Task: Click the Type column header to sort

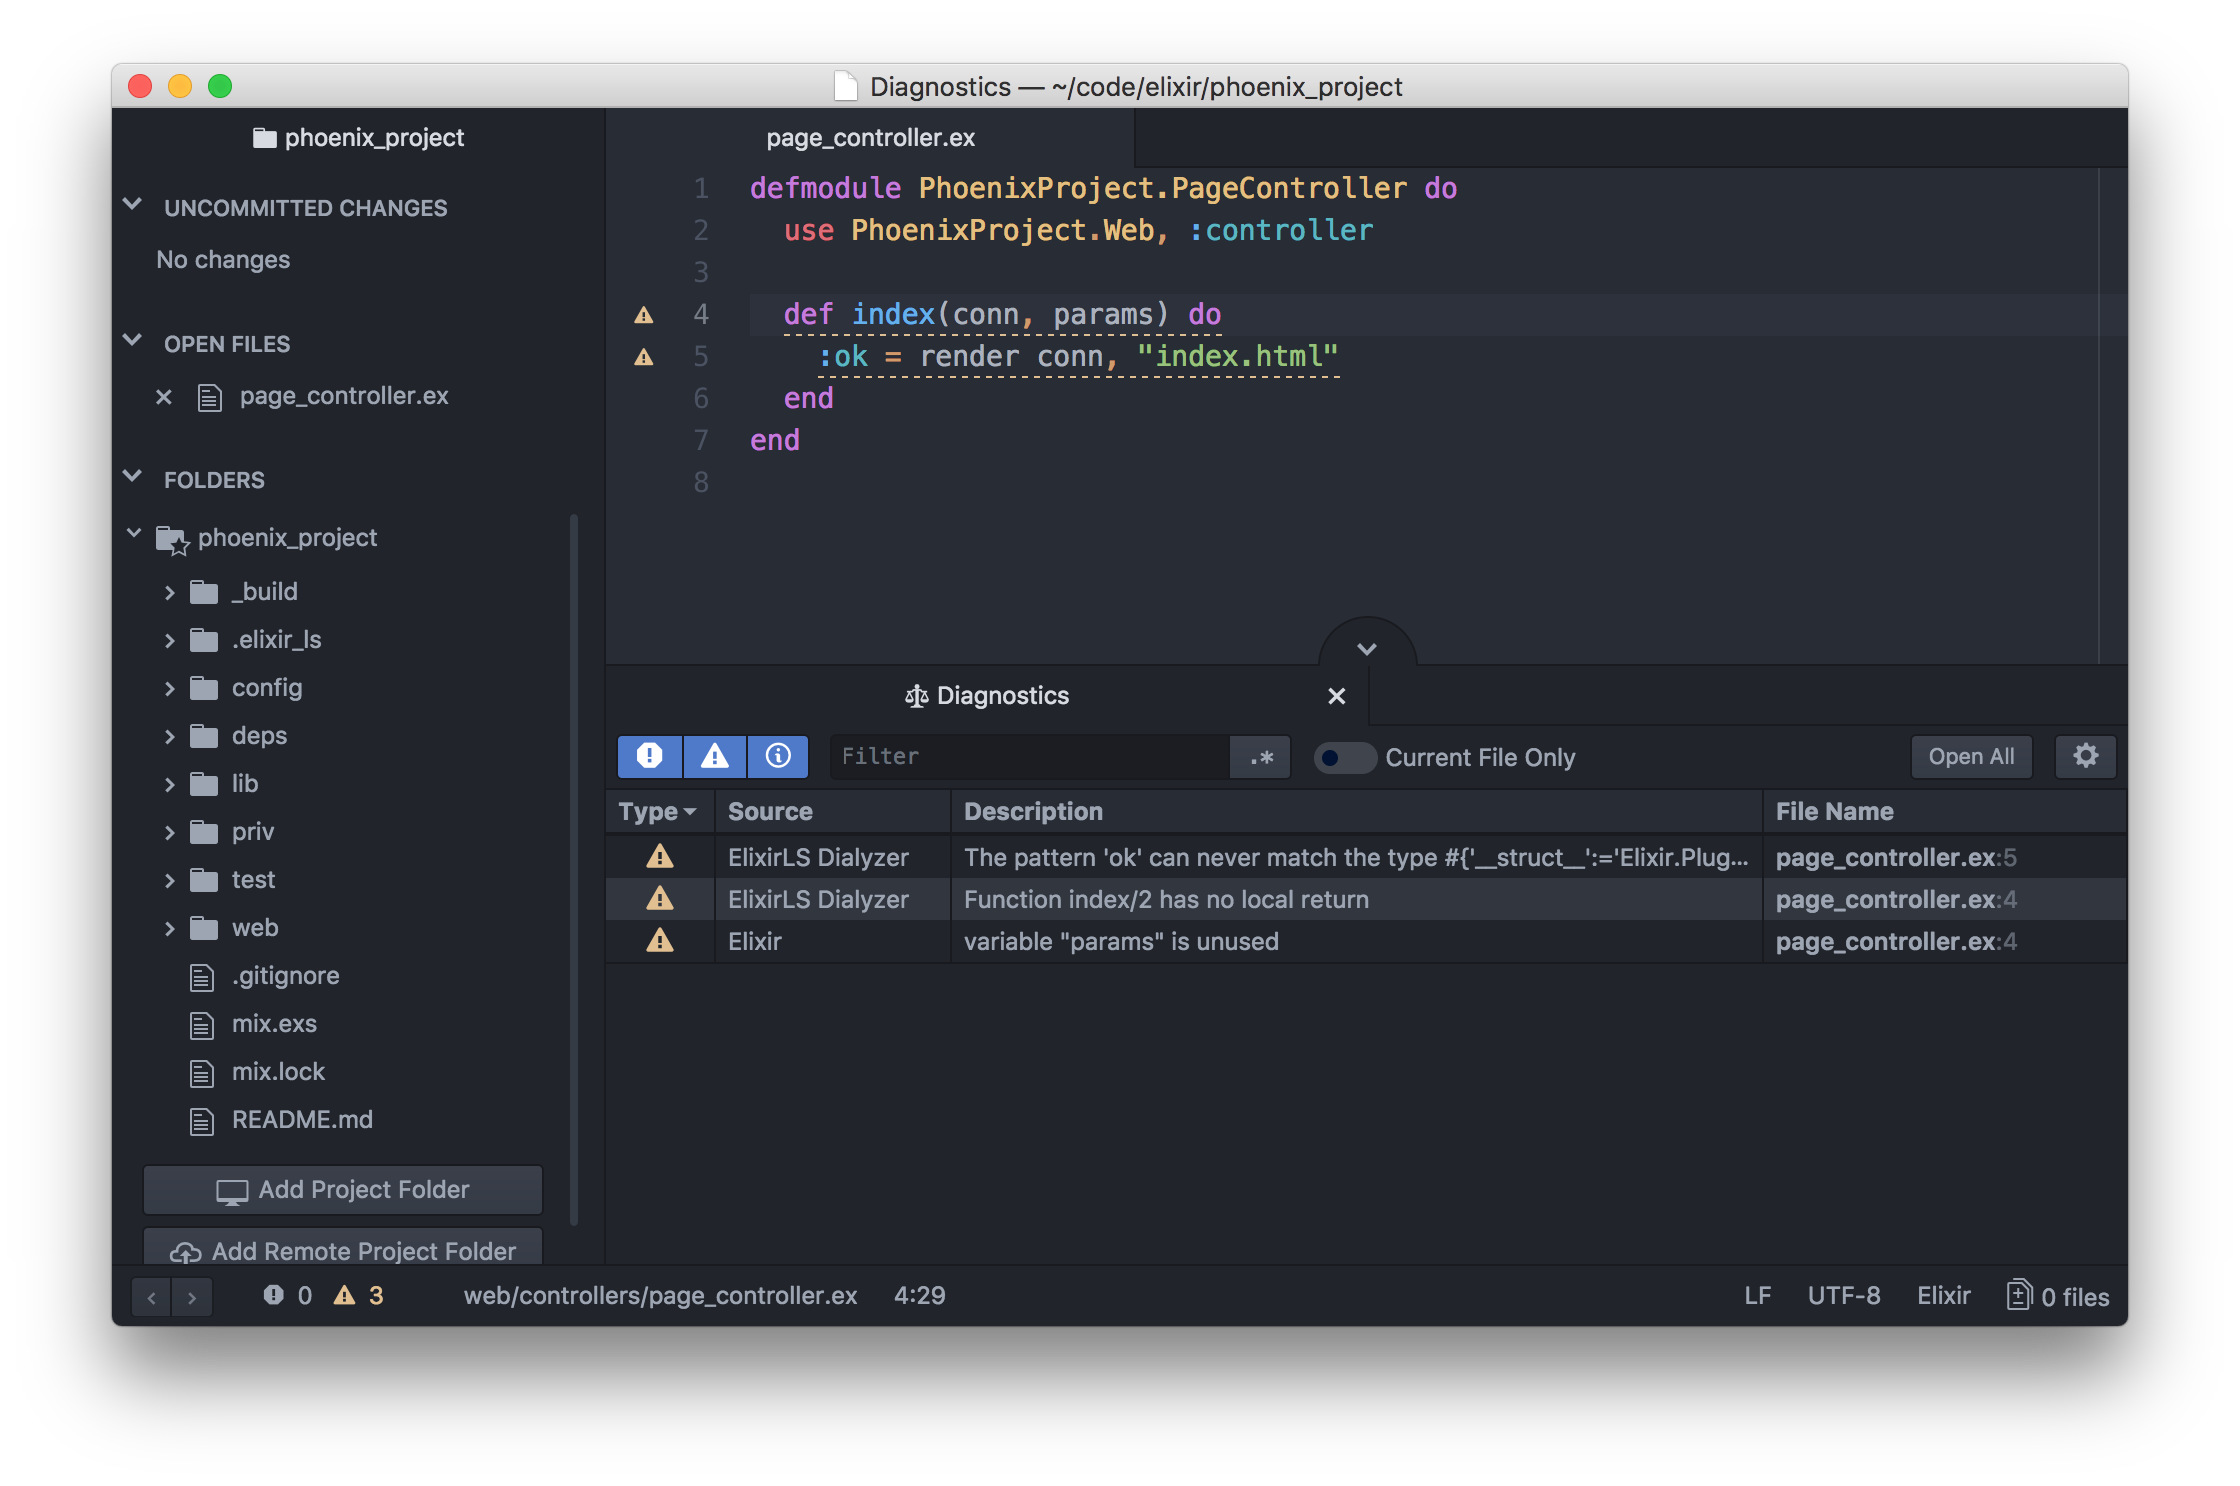Action: pyautogui.click(x=653, y=811)
